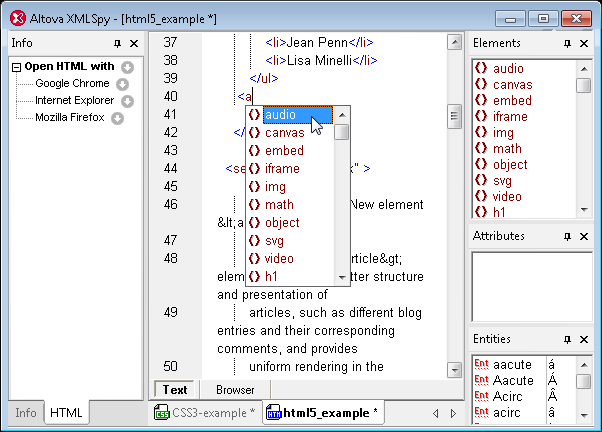The width and height of the screenshot is (602, 432).
Task: Click the autocomplete popup scroll-down arrow
Action: click(x=342, y=277)
